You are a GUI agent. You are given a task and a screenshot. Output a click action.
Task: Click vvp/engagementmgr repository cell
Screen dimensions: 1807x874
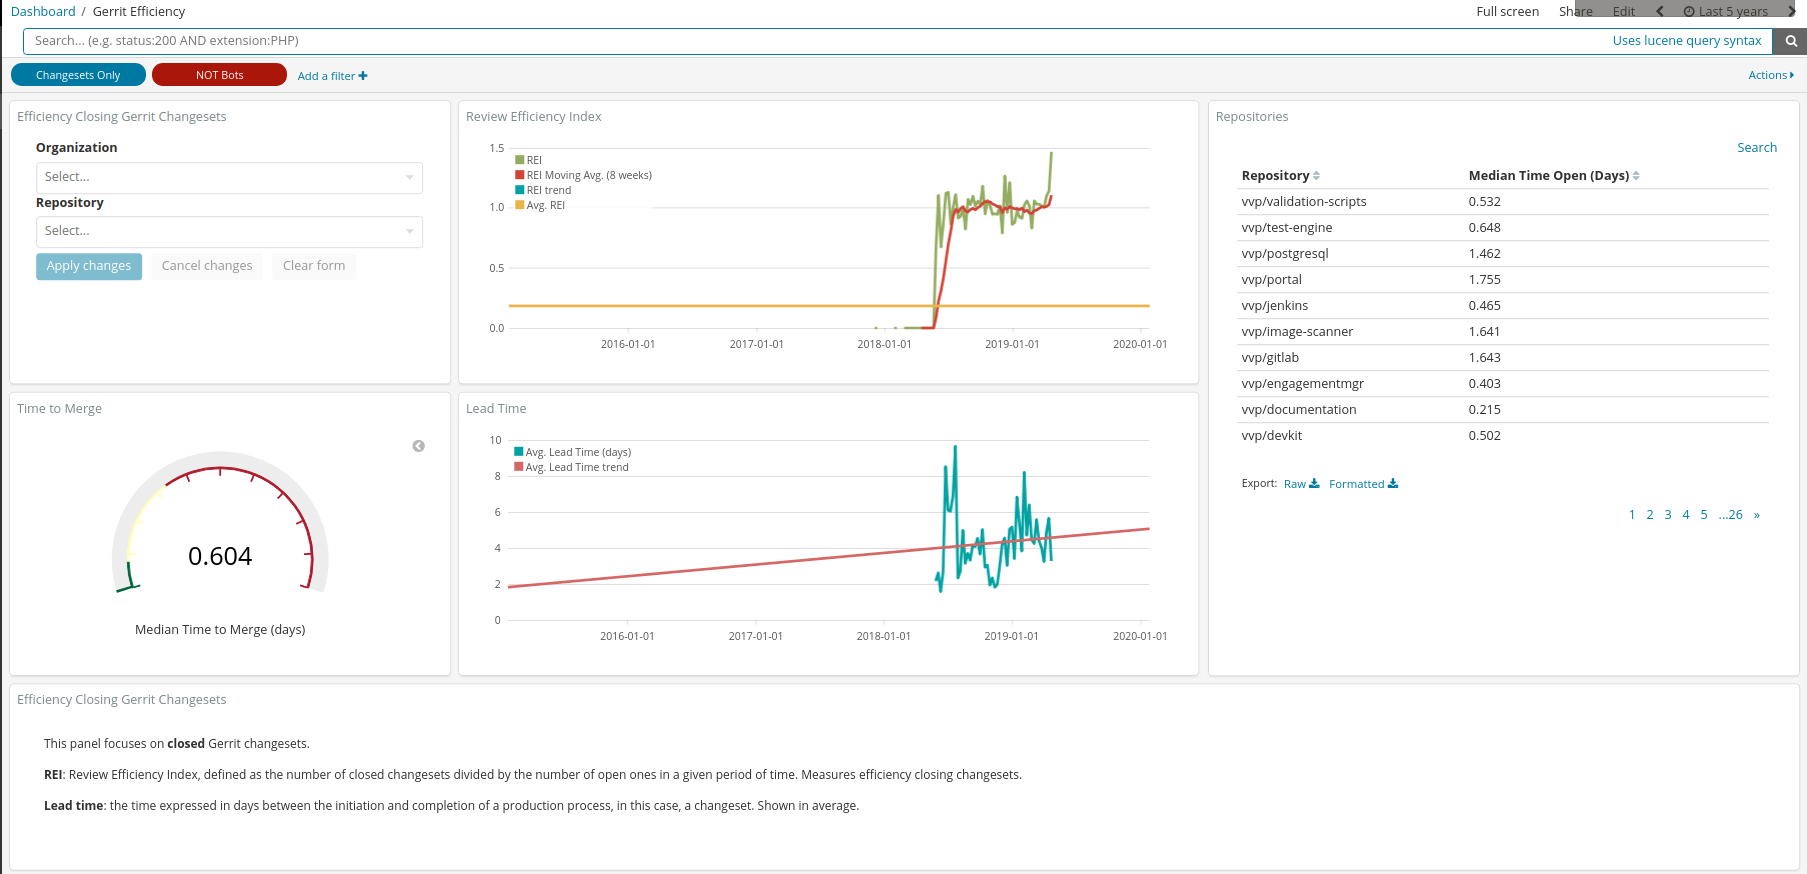point(1303,384)
